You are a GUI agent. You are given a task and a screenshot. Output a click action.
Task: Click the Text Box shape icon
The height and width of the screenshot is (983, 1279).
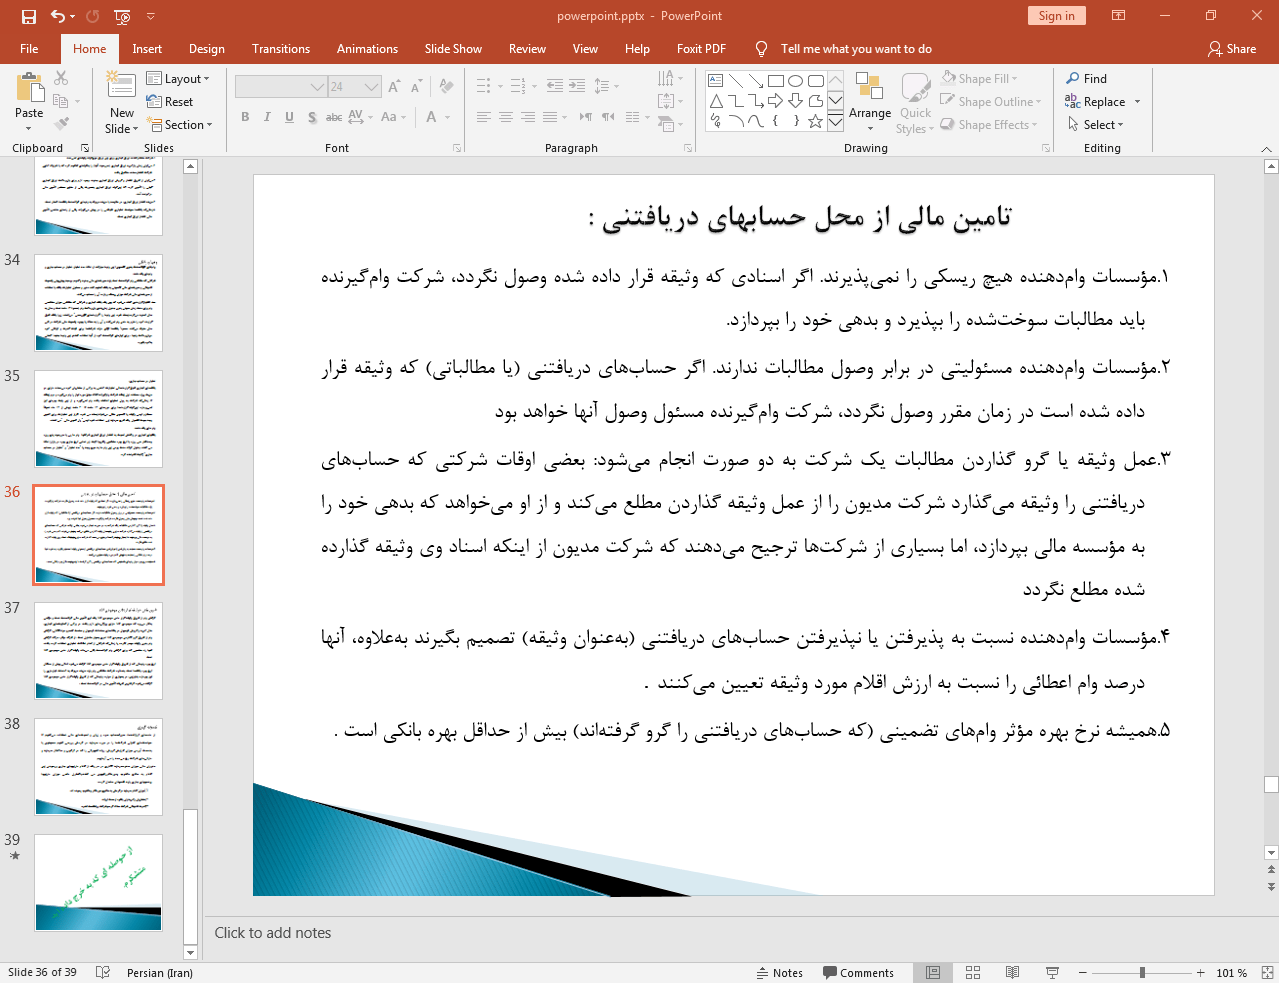tap(716, 81)
